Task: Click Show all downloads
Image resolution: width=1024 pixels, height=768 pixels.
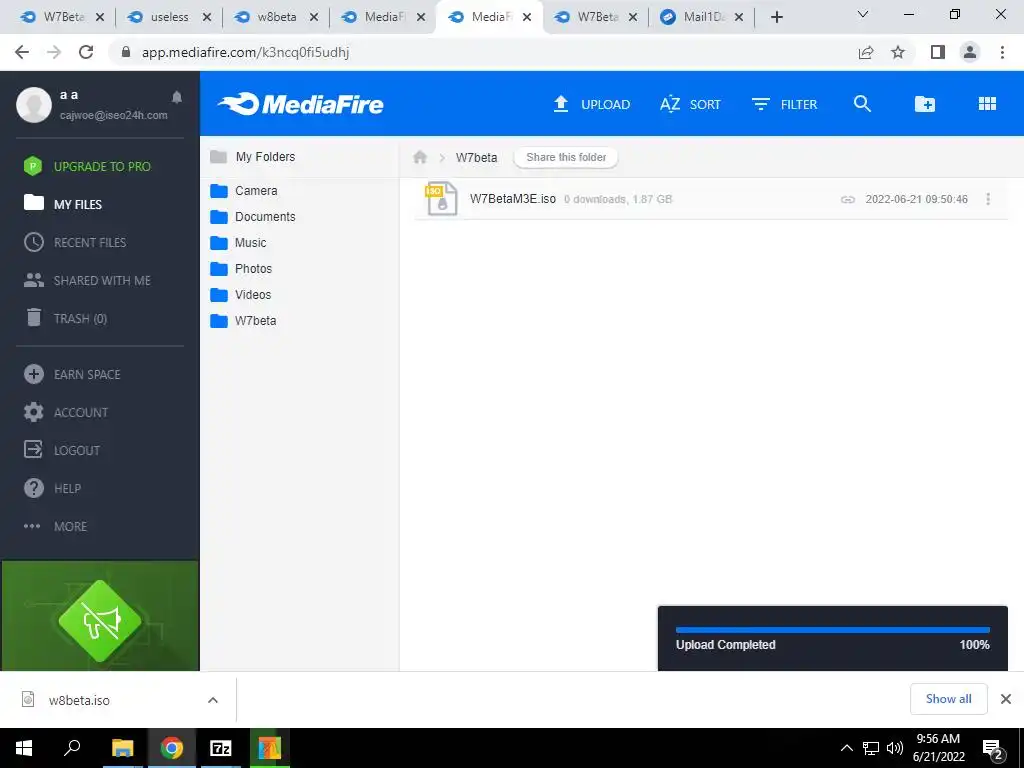Action: click(948, 699)
